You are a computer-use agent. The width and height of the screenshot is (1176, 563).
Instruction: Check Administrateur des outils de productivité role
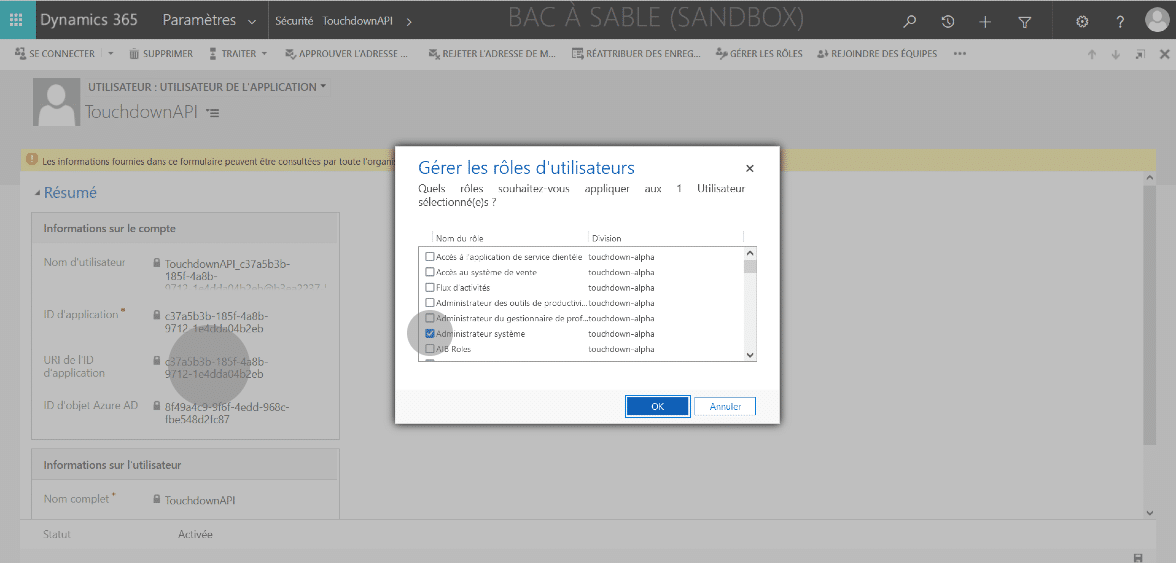pos(430,303)
